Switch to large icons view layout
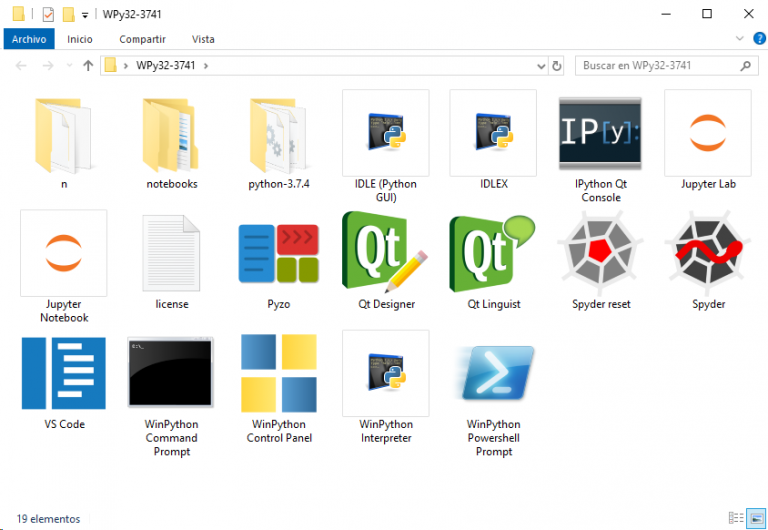 756,518
